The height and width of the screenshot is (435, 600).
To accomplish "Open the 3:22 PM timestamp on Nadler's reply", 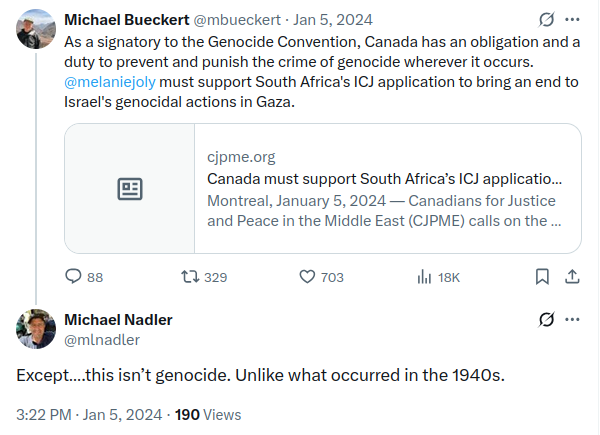I will [x=44, y=415].
